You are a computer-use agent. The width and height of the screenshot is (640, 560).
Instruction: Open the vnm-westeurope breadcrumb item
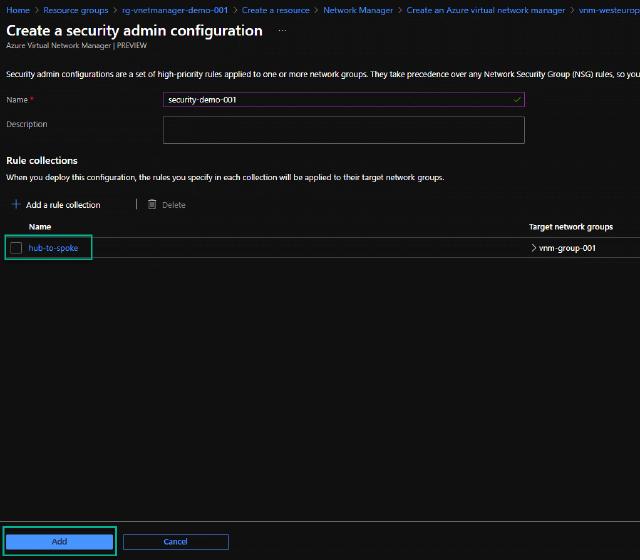click(608, 10)
